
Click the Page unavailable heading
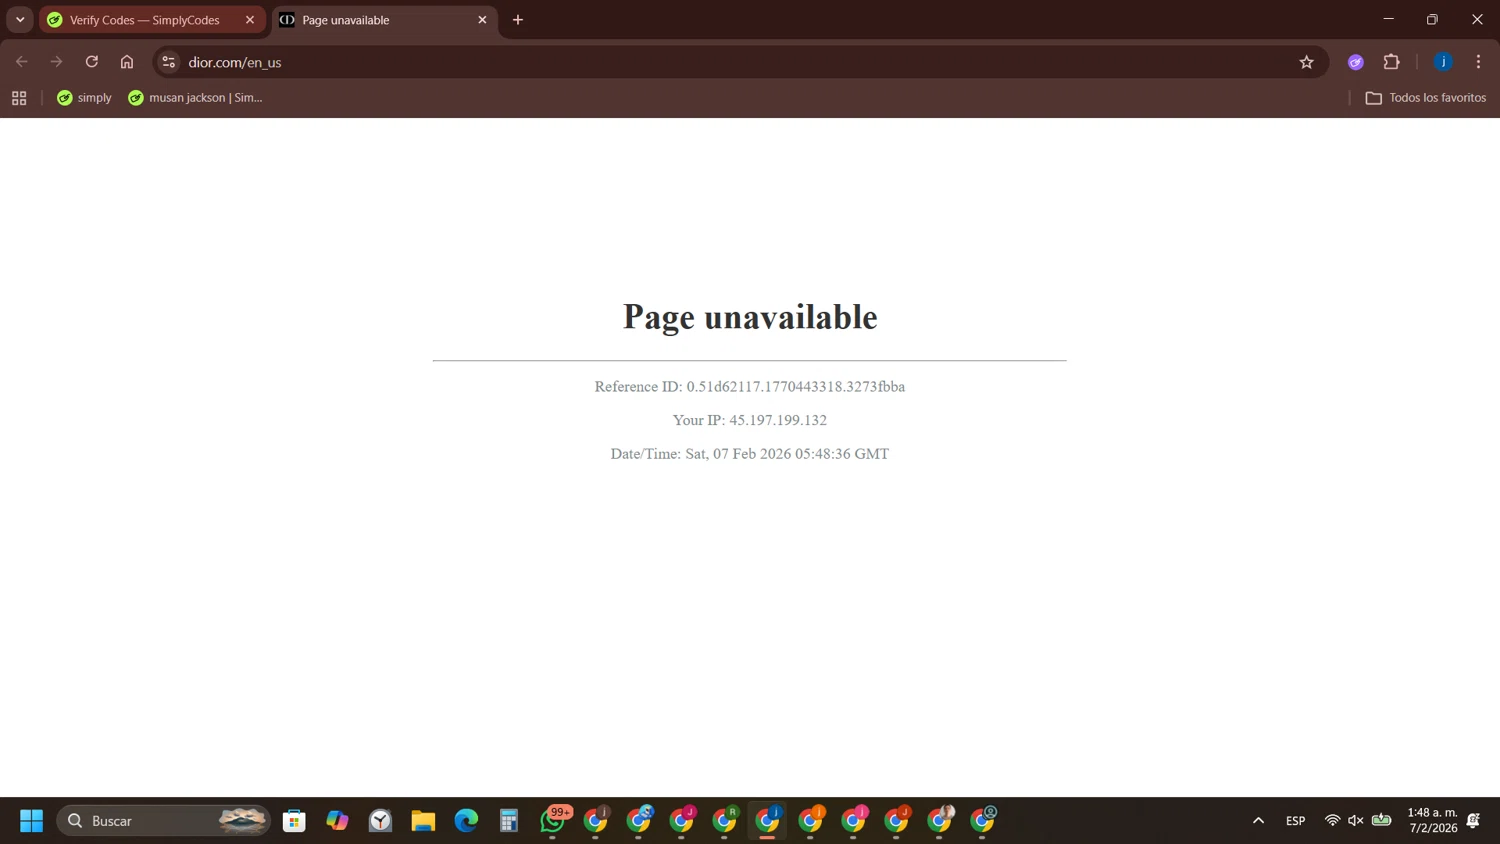tap(750, 317)
